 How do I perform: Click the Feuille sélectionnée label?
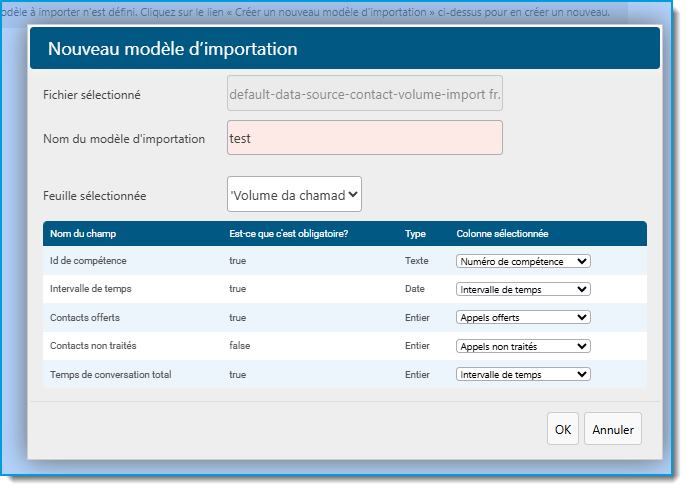95,195
